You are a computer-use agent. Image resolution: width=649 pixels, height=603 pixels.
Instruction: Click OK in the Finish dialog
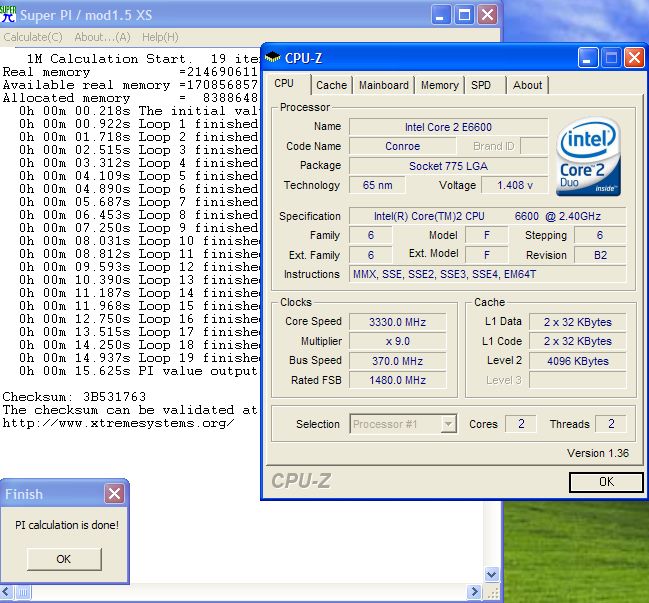(x=64, y=559)
